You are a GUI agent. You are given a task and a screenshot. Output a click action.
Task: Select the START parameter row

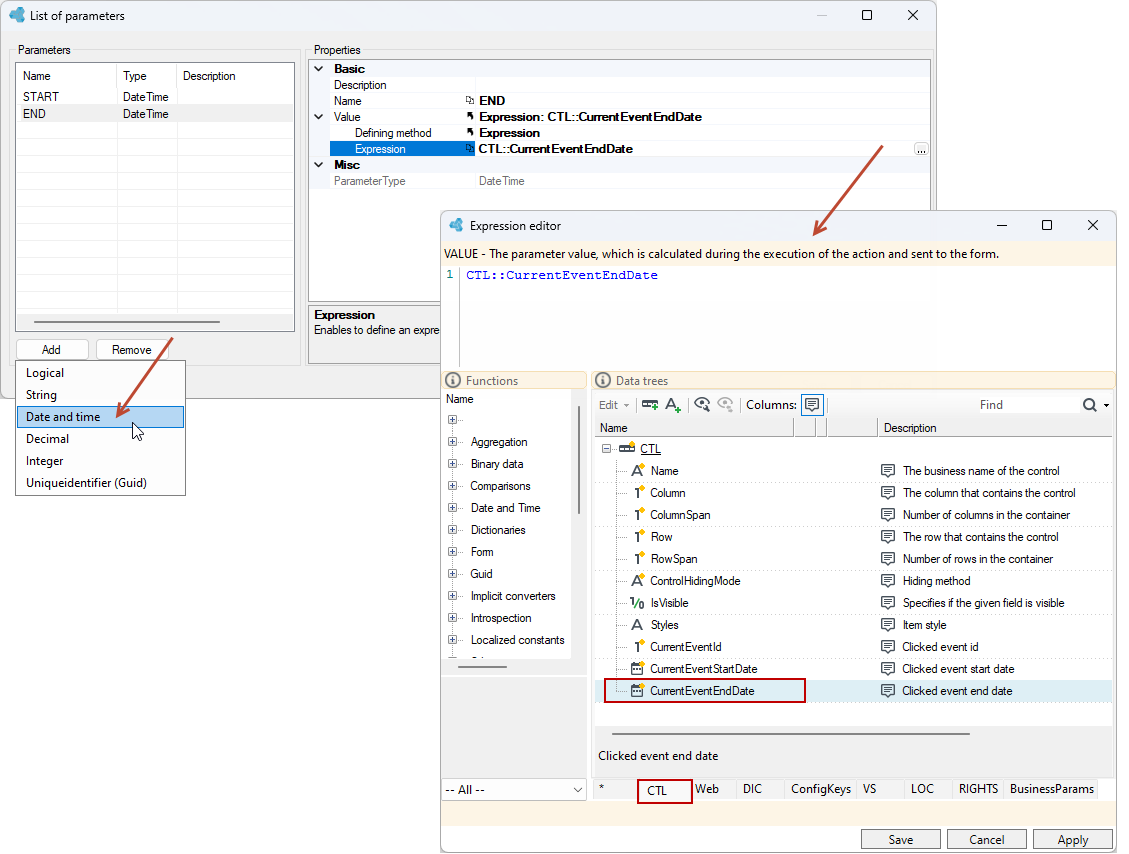click(155, 96)
